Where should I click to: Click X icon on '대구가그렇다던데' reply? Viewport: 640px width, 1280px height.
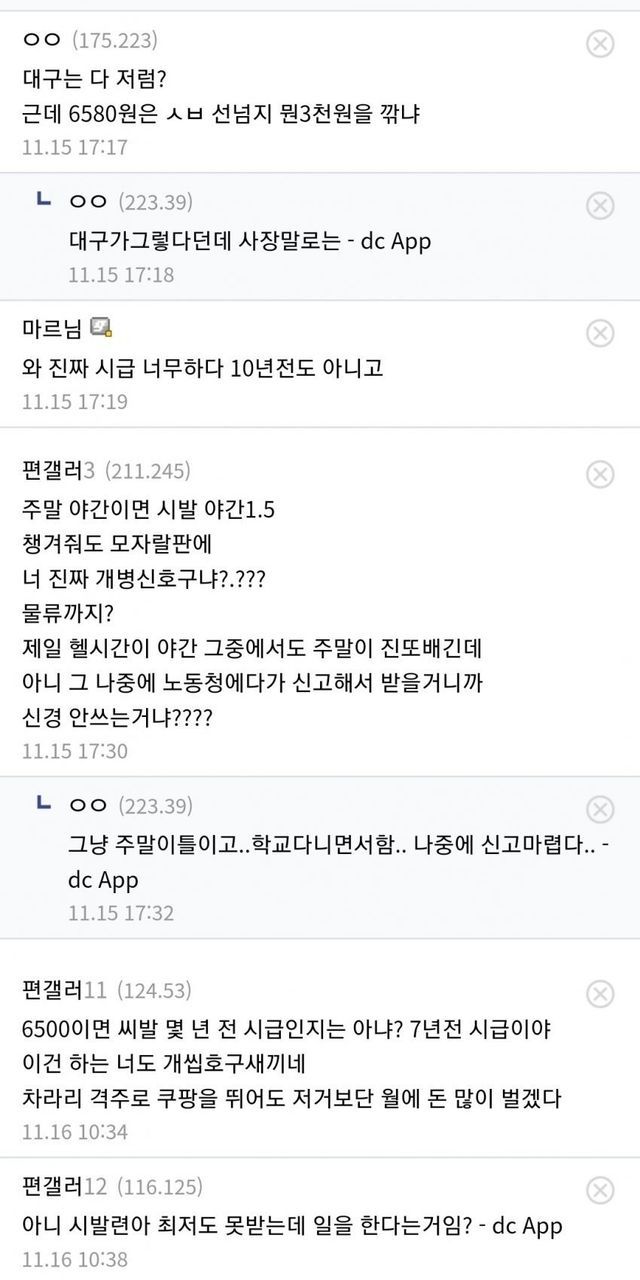[598, 205]
